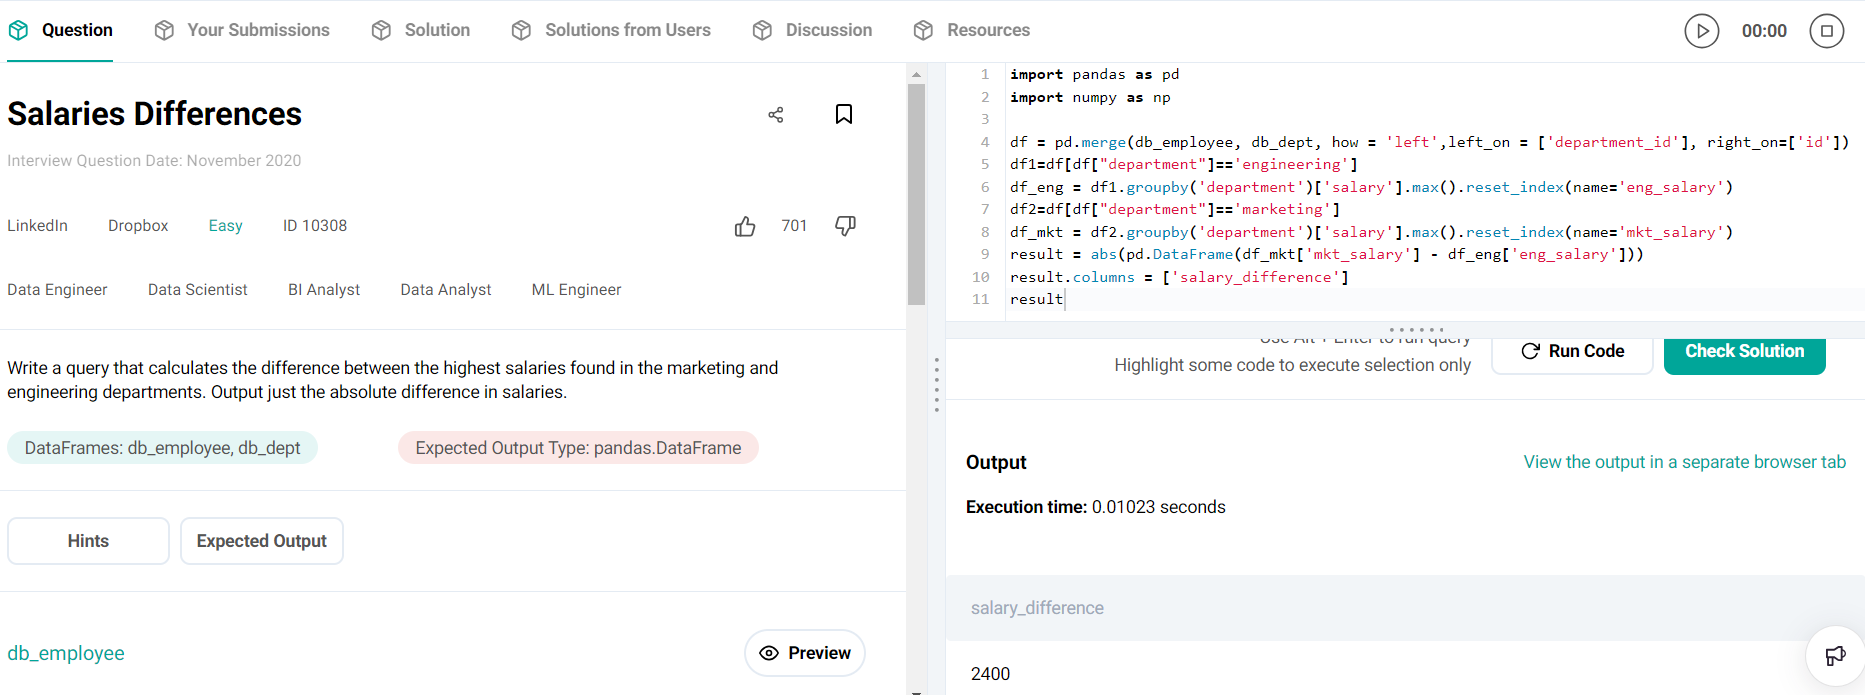Upvote the question with thumbs up

[745, 227]
